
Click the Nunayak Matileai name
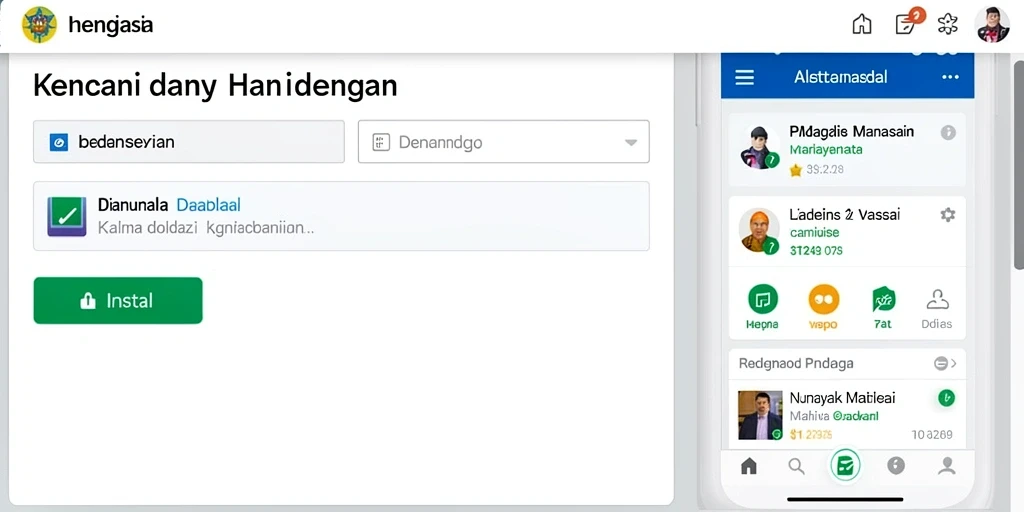[842, 397]
